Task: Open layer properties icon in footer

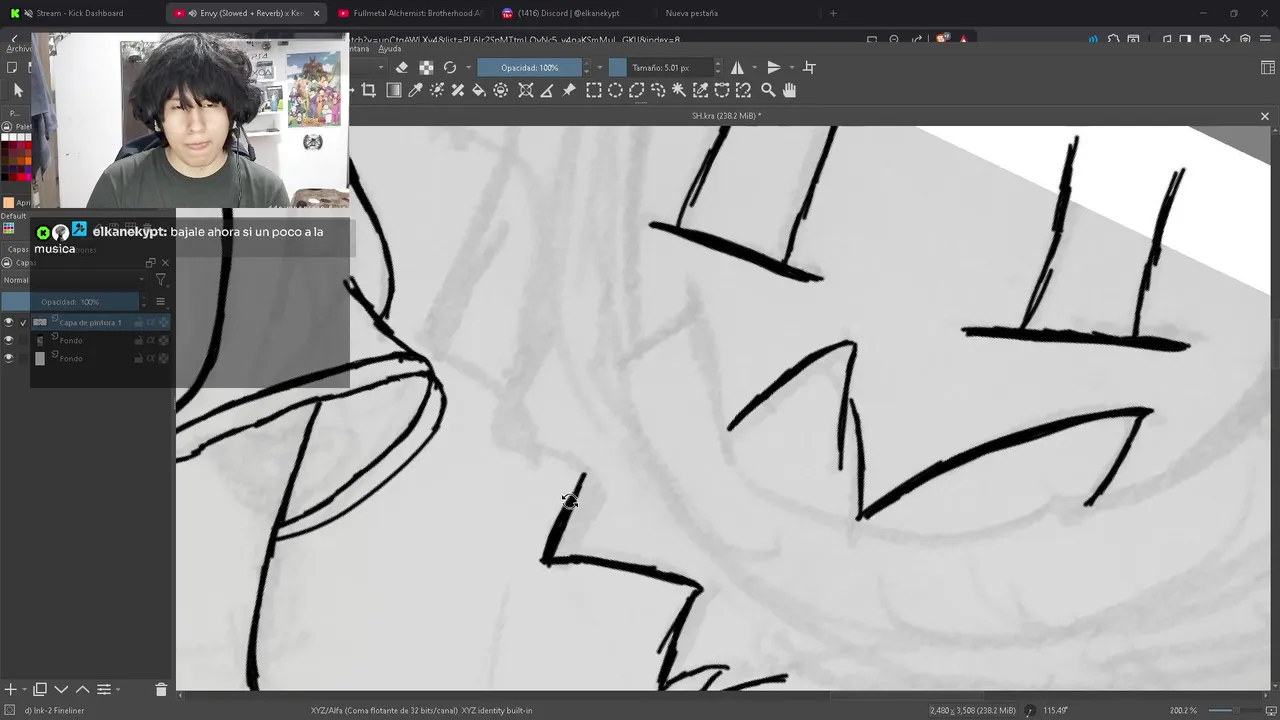Action: (x=104, y=689)
